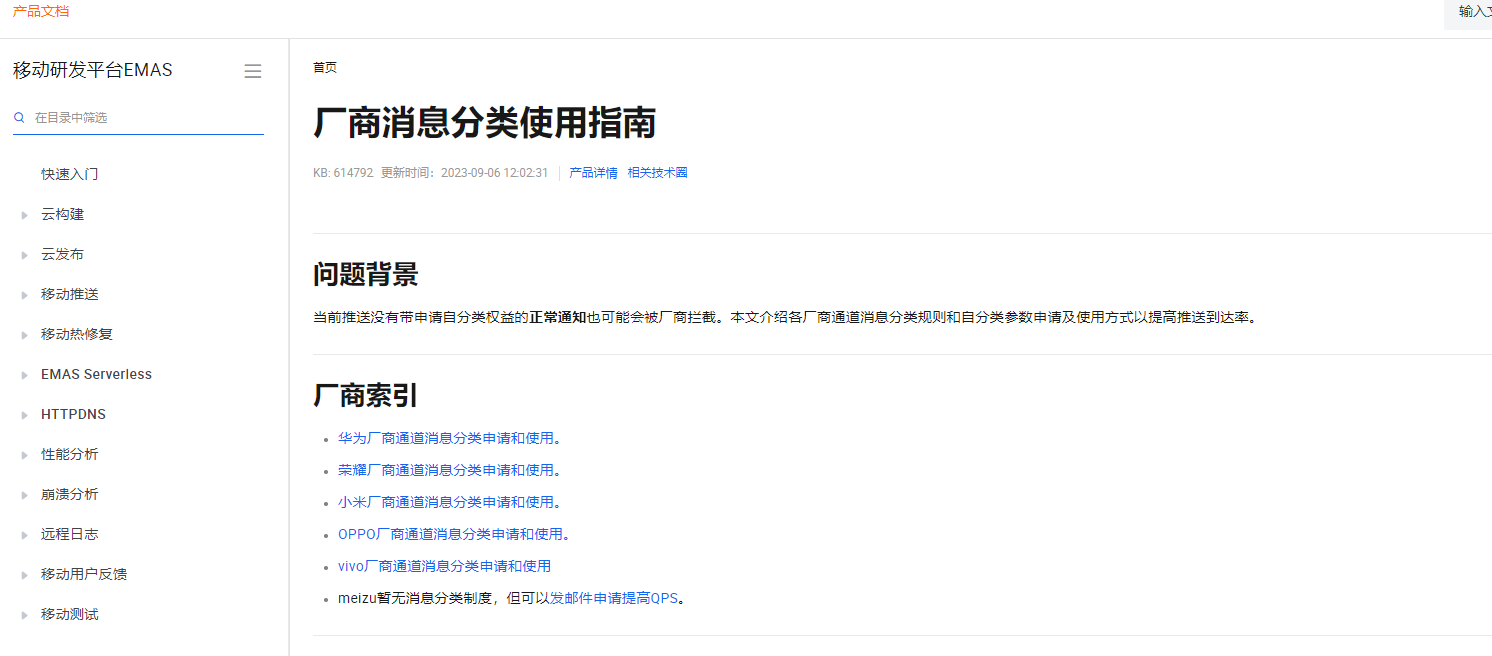Screen dimensions: 1492x656
Task: Click the search magnifier icon in directory filter
Action: click(19, 117)
